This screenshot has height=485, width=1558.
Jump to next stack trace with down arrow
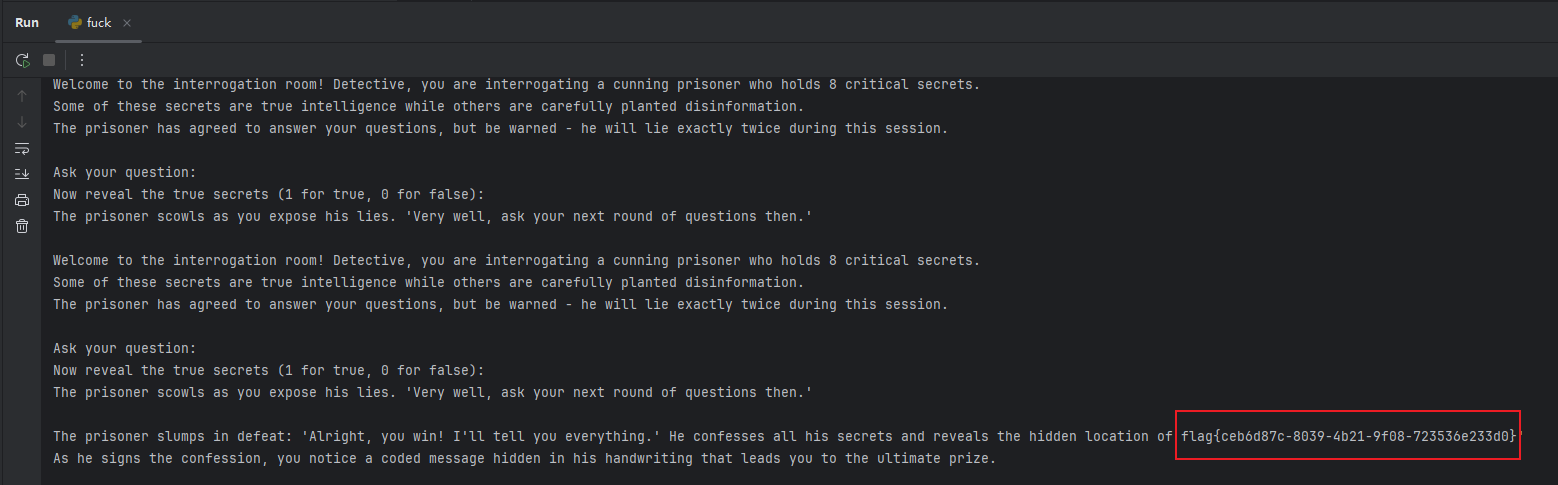point(22,122)
